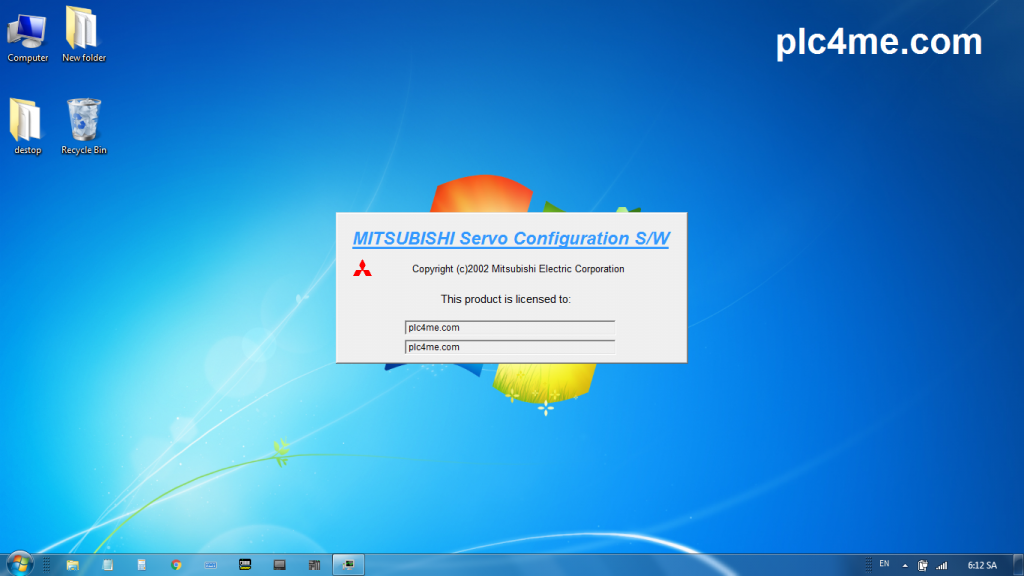
Task: Open the on-screen keyboard taskbar icon
Action: click(x=210, y=565)
